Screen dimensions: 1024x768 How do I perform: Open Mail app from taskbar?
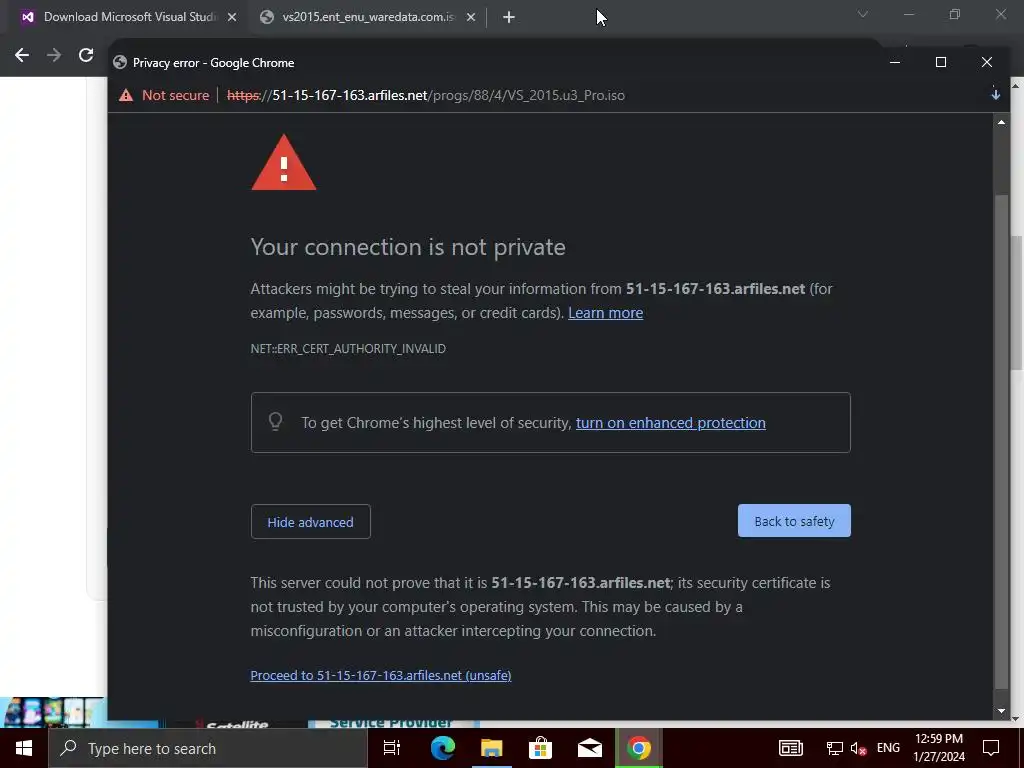[x=590, y=748]
